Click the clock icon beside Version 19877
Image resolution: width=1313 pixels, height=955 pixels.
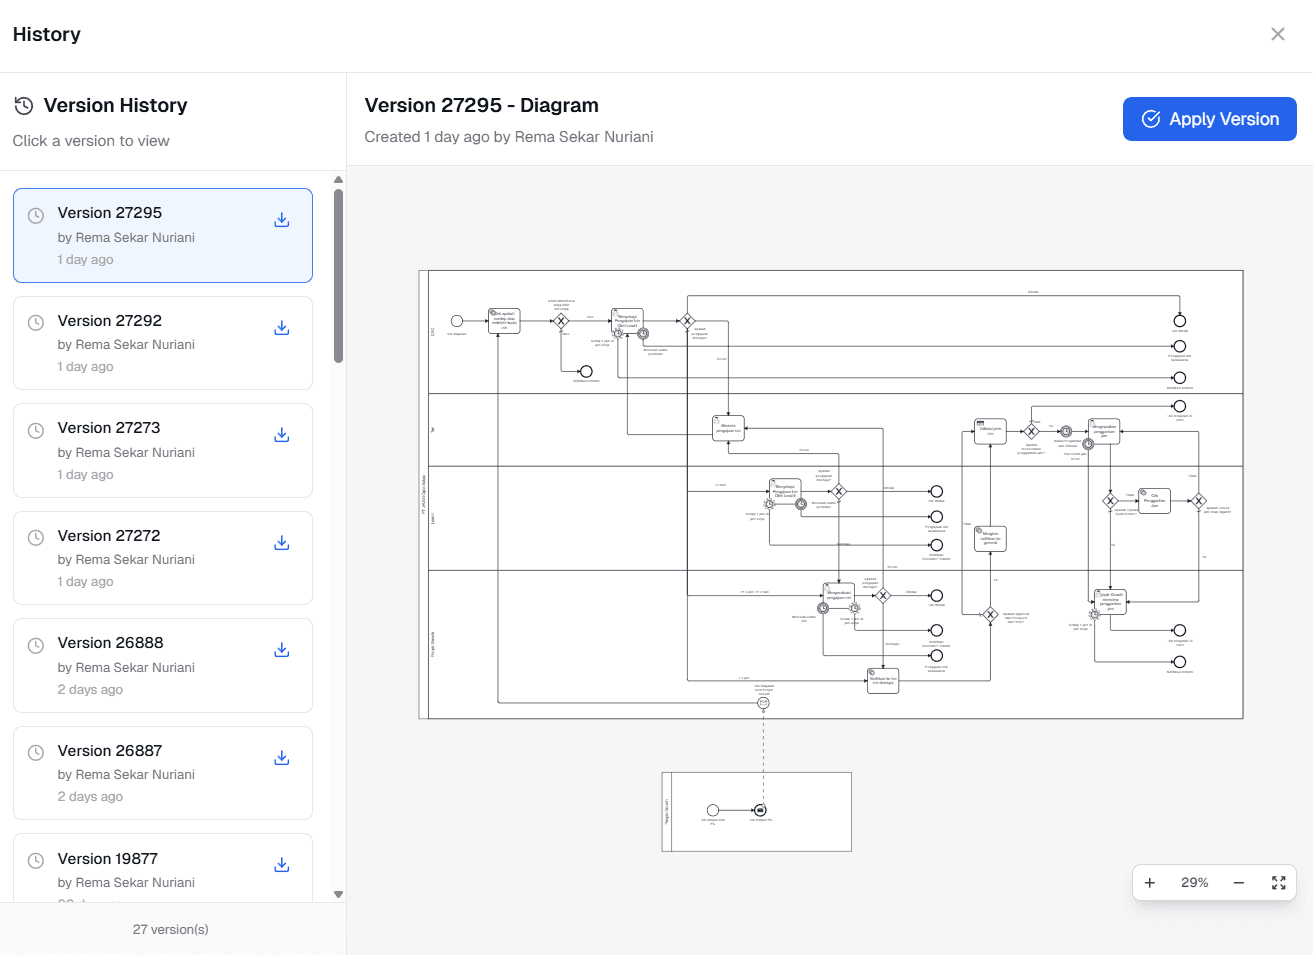coord(36,860)
